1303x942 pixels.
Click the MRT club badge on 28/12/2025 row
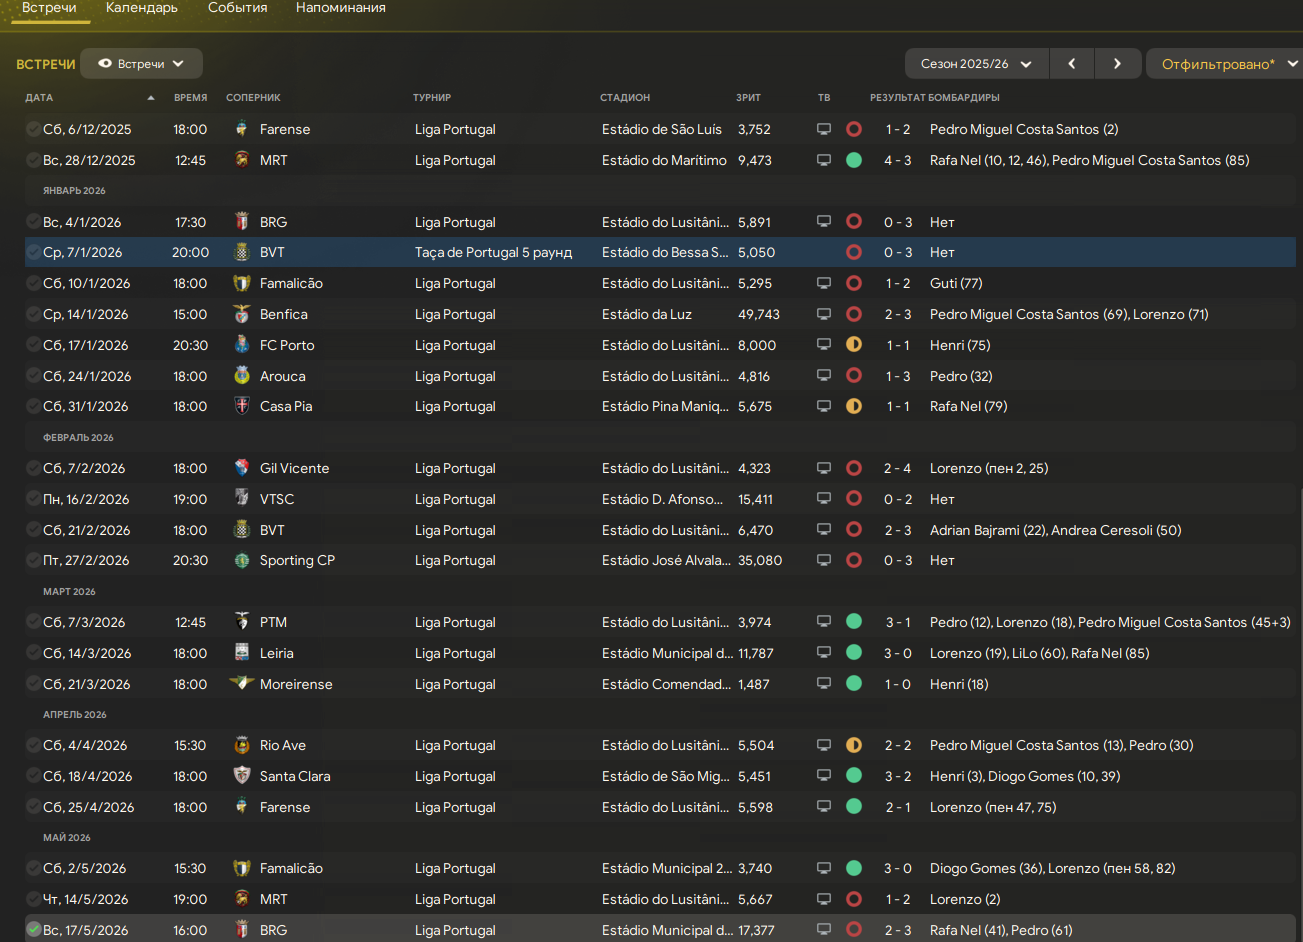click(x=241, y=160)
